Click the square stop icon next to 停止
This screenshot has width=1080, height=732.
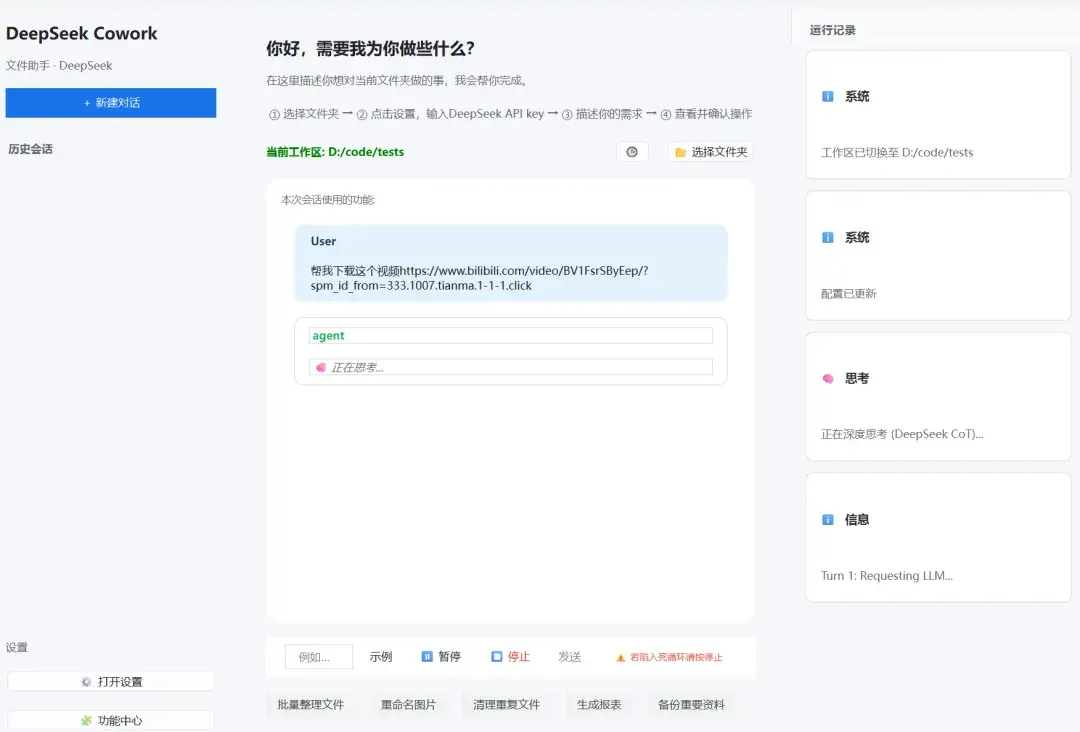click(x=497, y=657)
